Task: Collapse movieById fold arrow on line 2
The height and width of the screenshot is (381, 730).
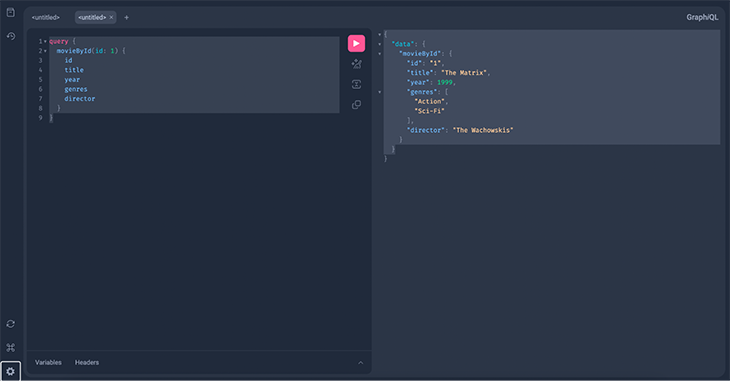Action: [x=45, y=51]
